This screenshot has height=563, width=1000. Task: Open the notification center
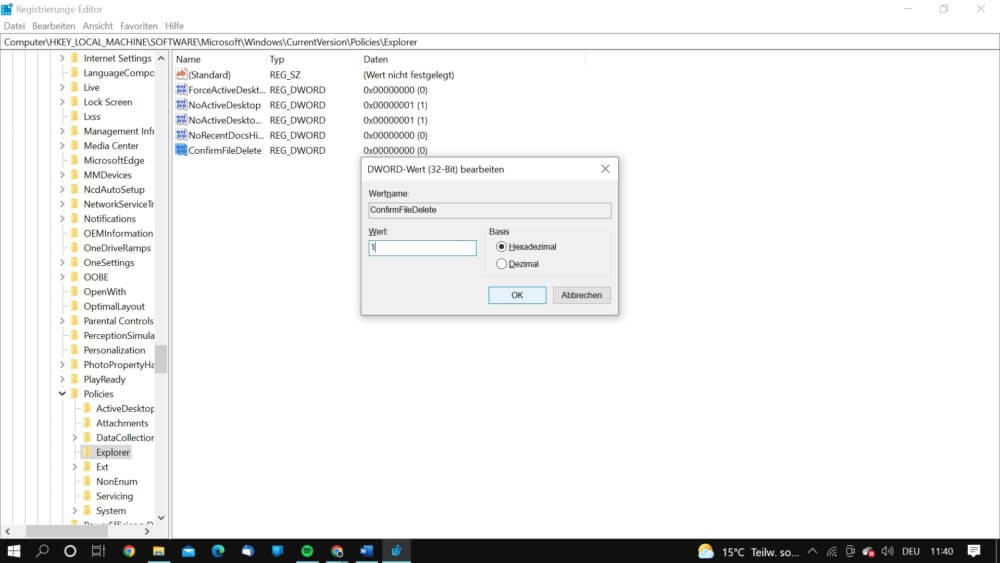pos(974,552)
